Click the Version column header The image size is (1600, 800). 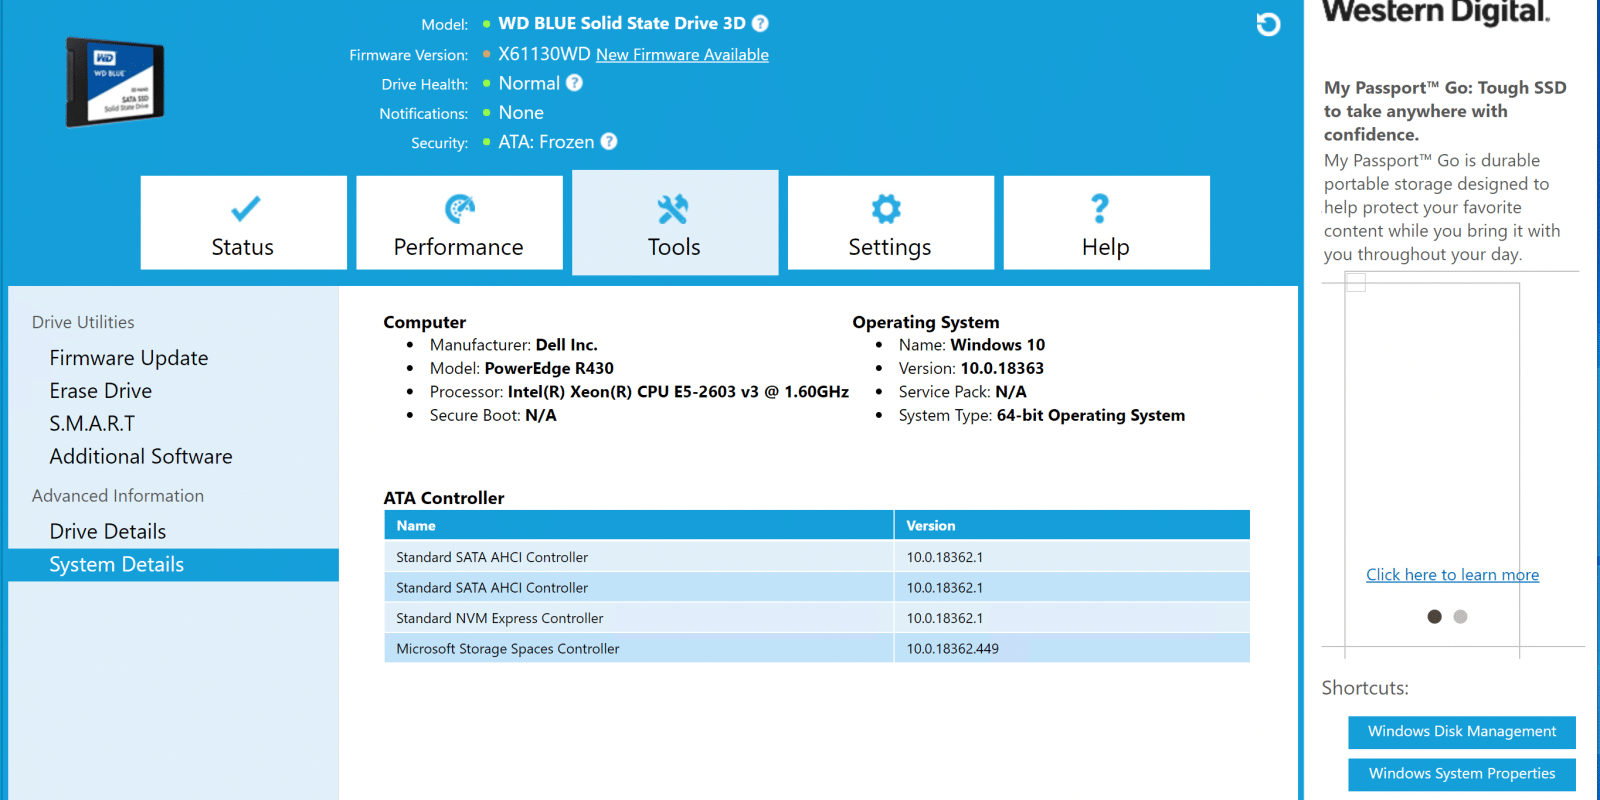(1072, 526)
